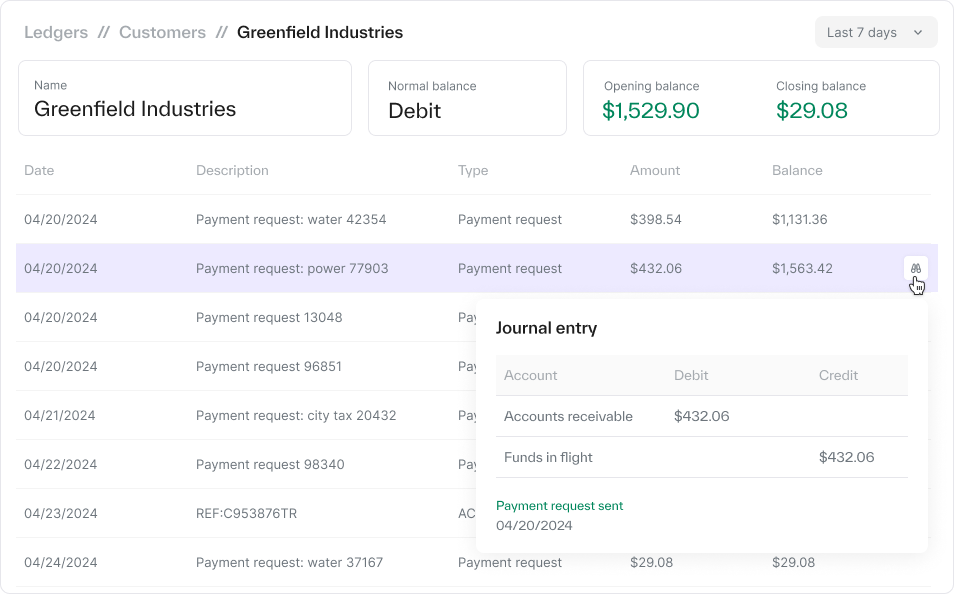Navigate to the Customers breadcrumb

pos(162,32)
